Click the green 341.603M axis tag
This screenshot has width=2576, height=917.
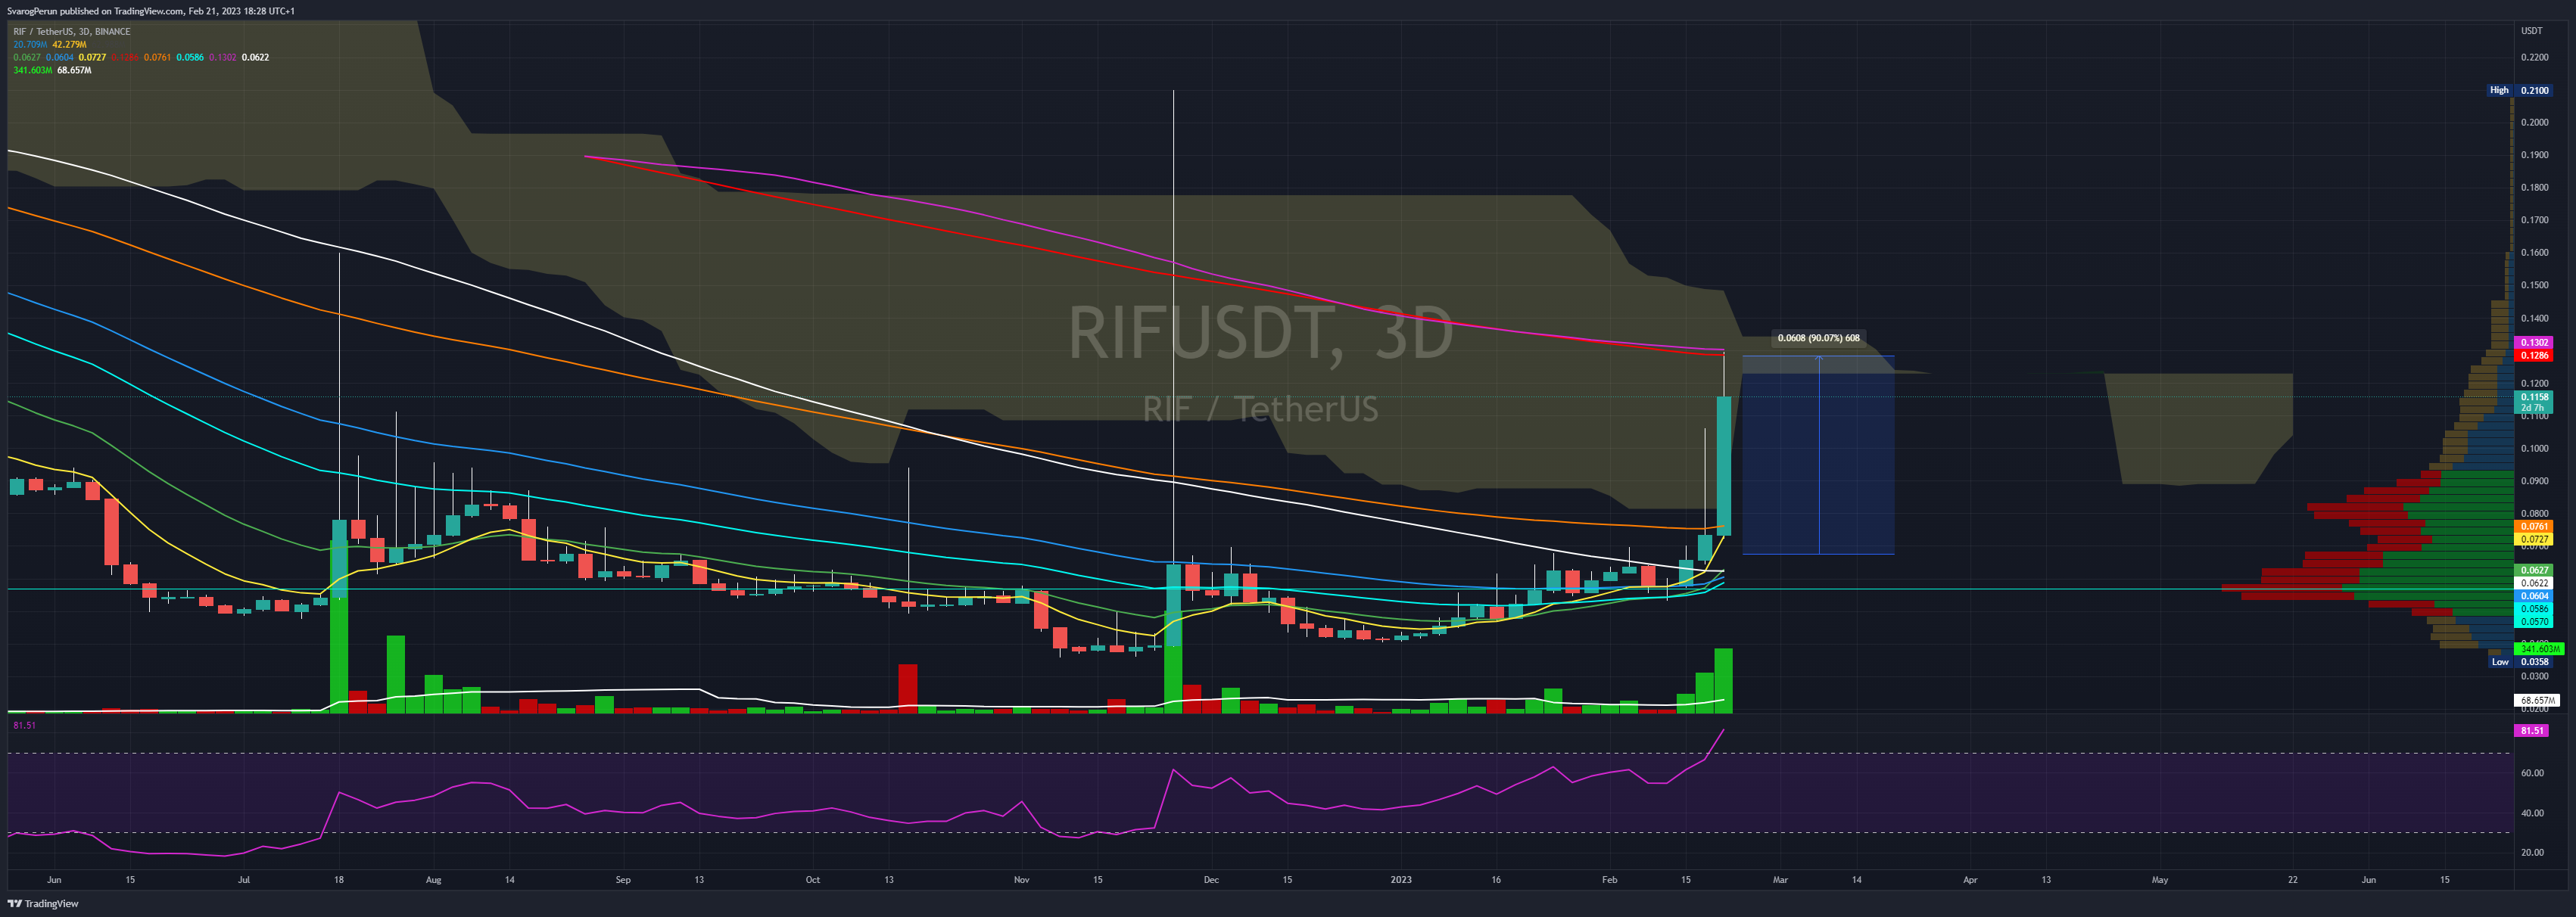[2538, 649]
